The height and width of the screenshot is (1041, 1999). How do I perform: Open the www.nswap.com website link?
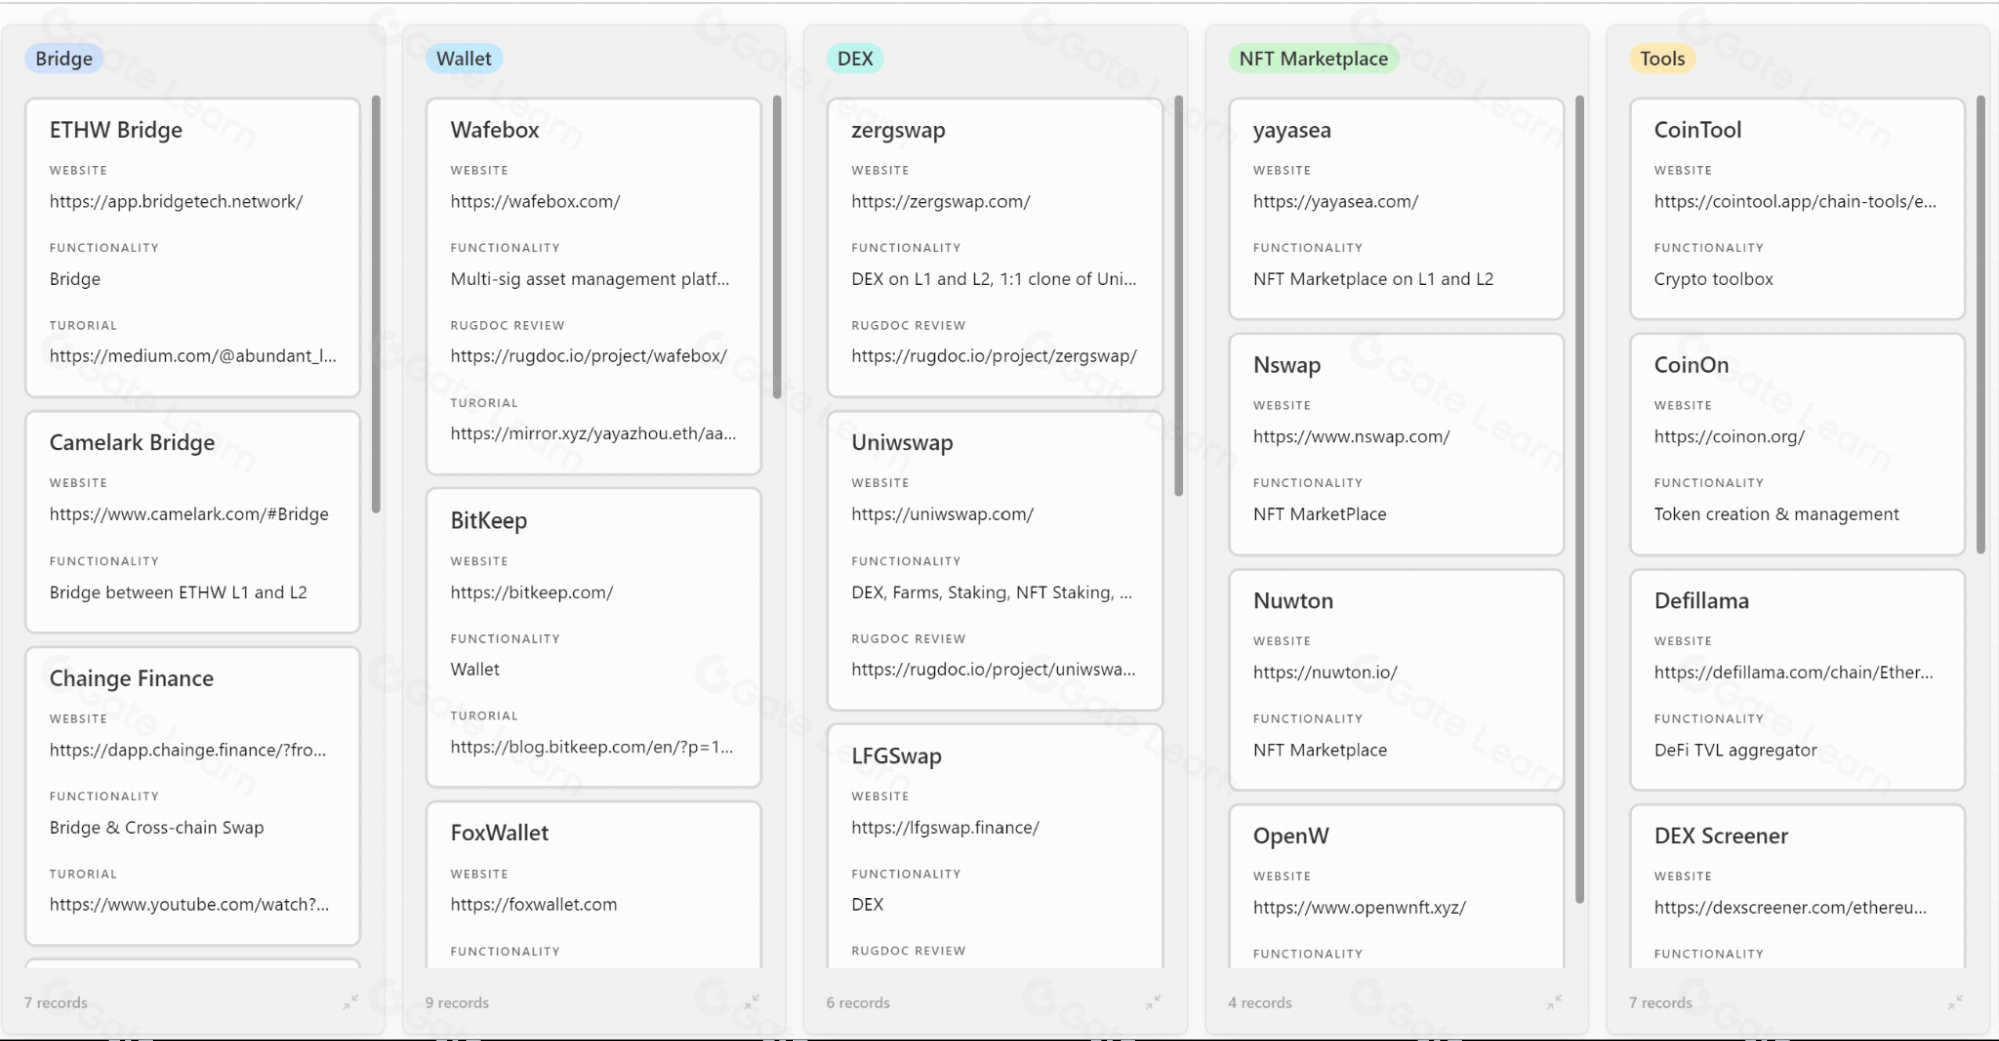(x=1351, y=436)
